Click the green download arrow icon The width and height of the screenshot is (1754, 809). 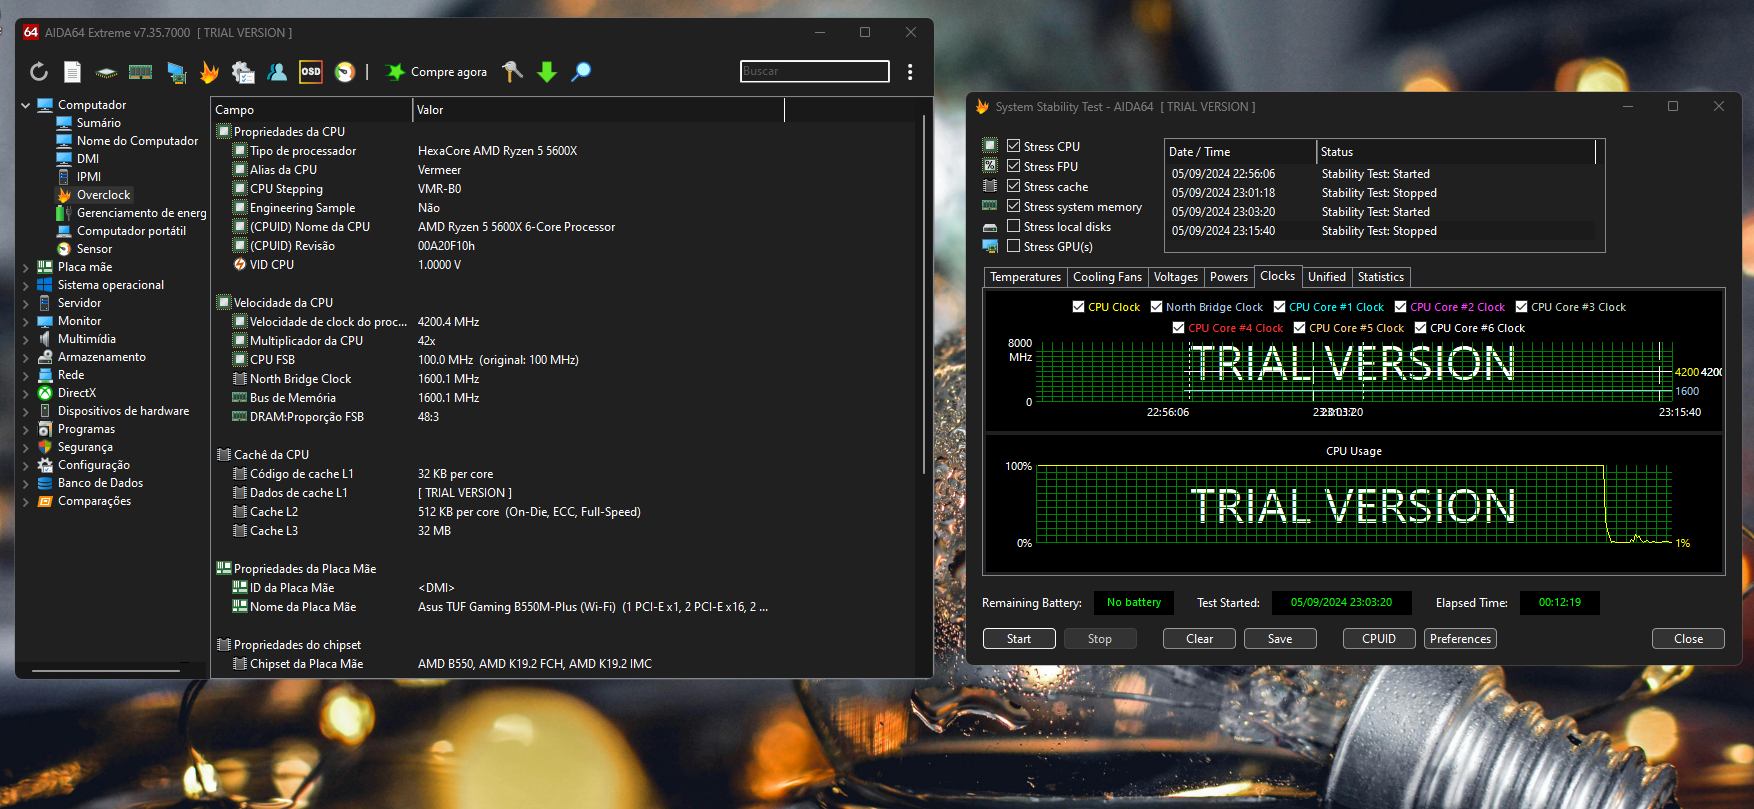pos(547,72)
